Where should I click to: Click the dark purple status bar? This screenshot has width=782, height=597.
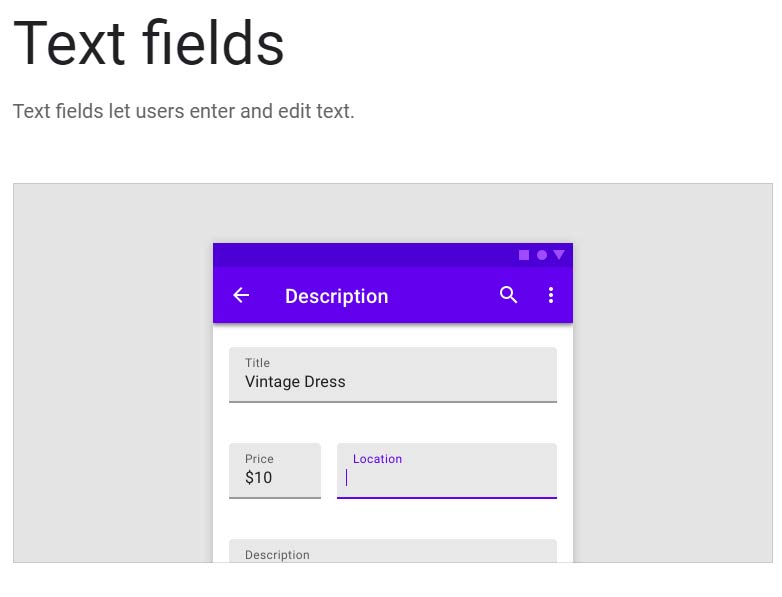click(393, 255)
